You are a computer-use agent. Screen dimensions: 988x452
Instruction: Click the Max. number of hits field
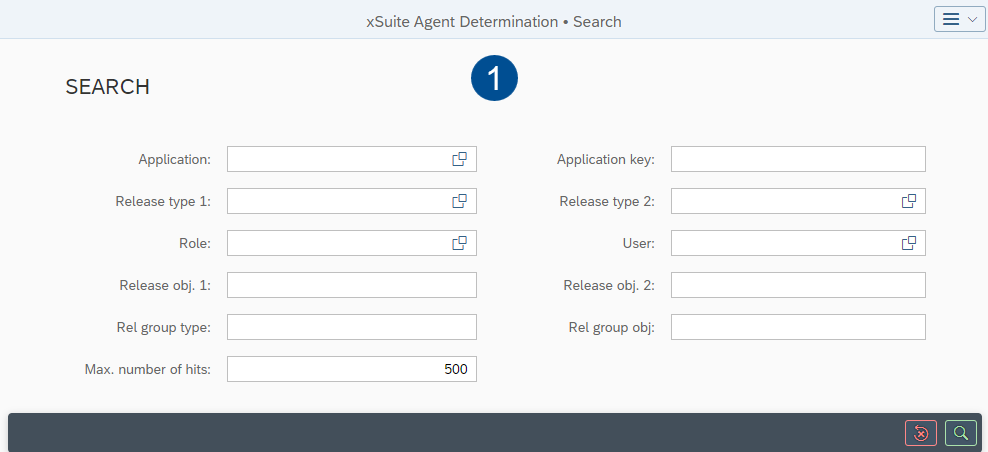pos(351,369)
